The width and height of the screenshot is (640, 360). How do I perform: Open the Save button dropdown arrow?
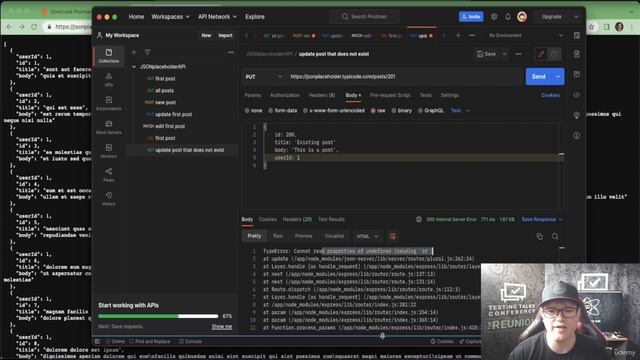pos(504,54)
